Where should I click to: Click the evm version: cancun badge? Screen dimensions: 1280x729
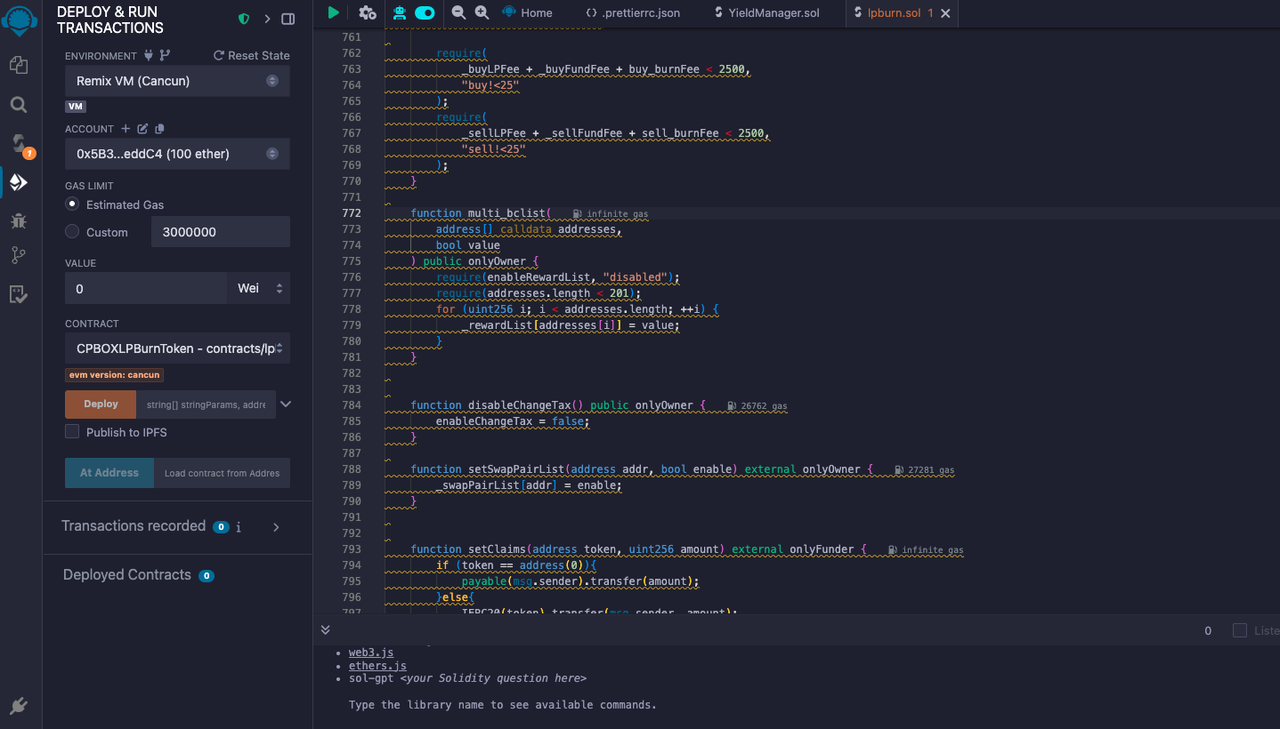pyautogui.click(x=114, y=375)
